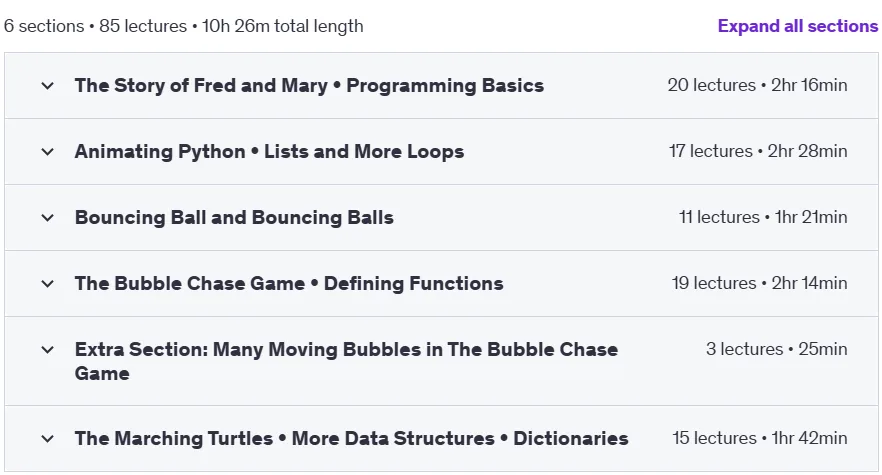Select the Many Moving Bubbles extra section title
Viewport: 882px width, 475px height.
pyautogui.click(x=346, y=361)
